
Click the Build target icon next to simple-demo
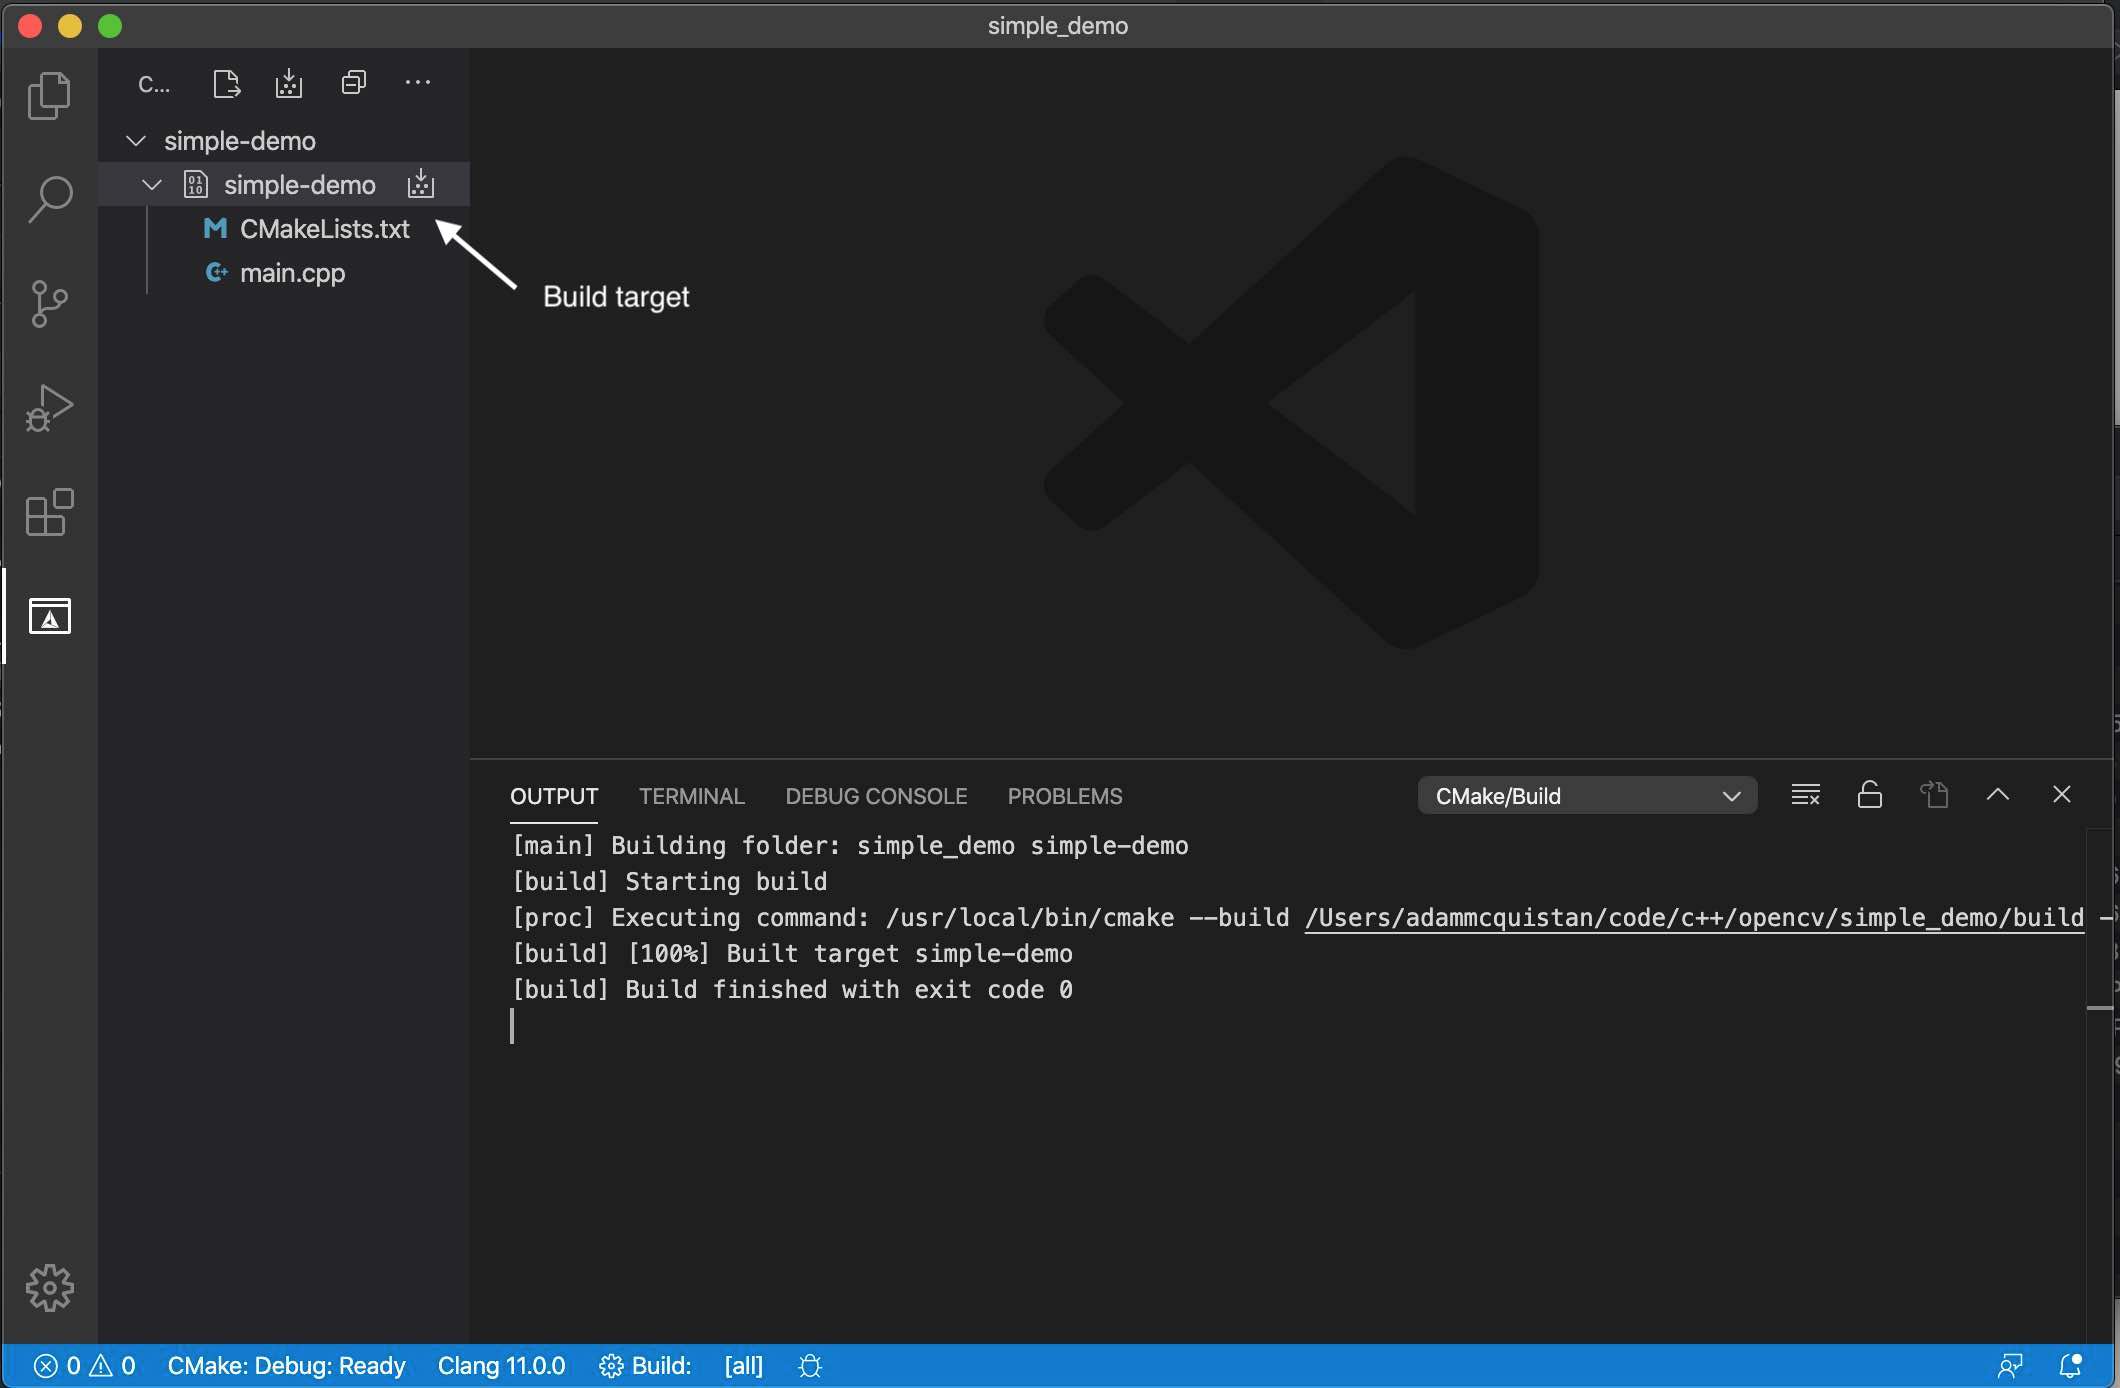click(x=421, y=184)
